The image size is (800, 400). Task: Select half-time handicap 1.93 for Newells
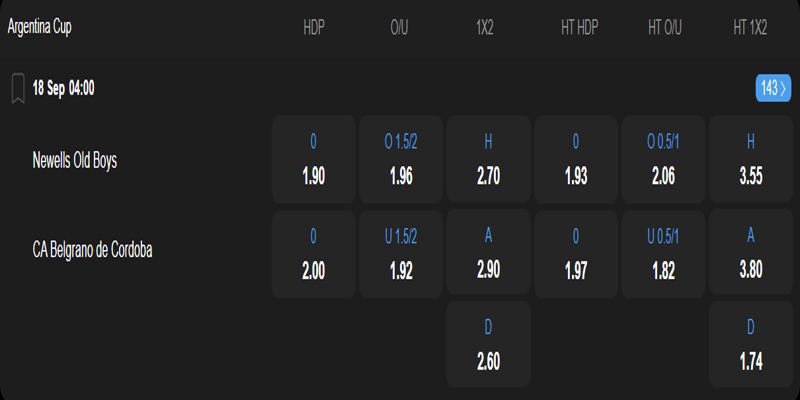point(576,161)
